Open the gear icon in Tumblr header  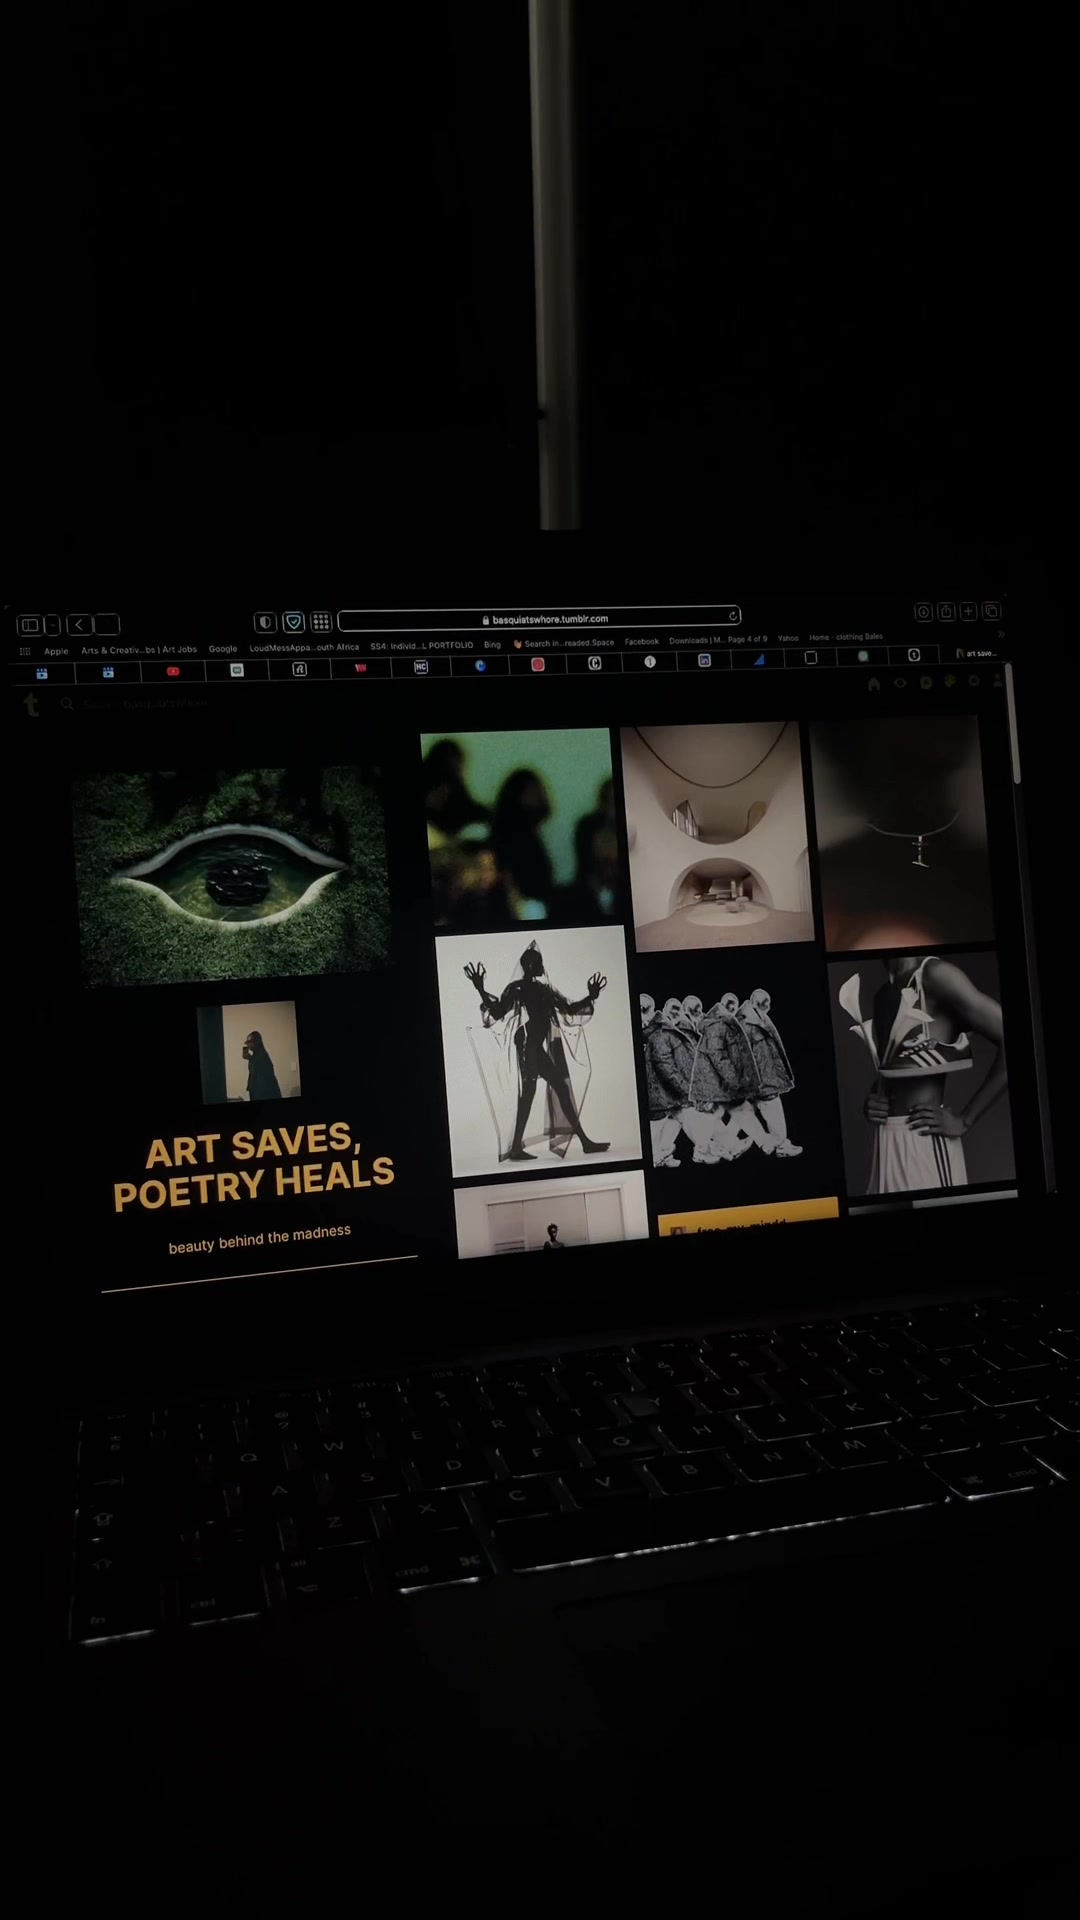(x=973, y=681)
